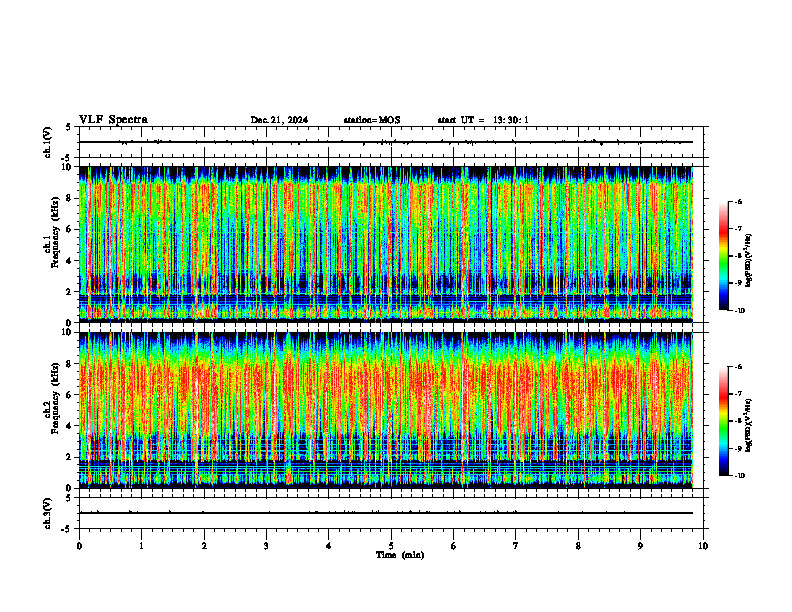Click the ch.1 frequency tick label '2'
Viewport: 792px width, 612px height.
70,292
